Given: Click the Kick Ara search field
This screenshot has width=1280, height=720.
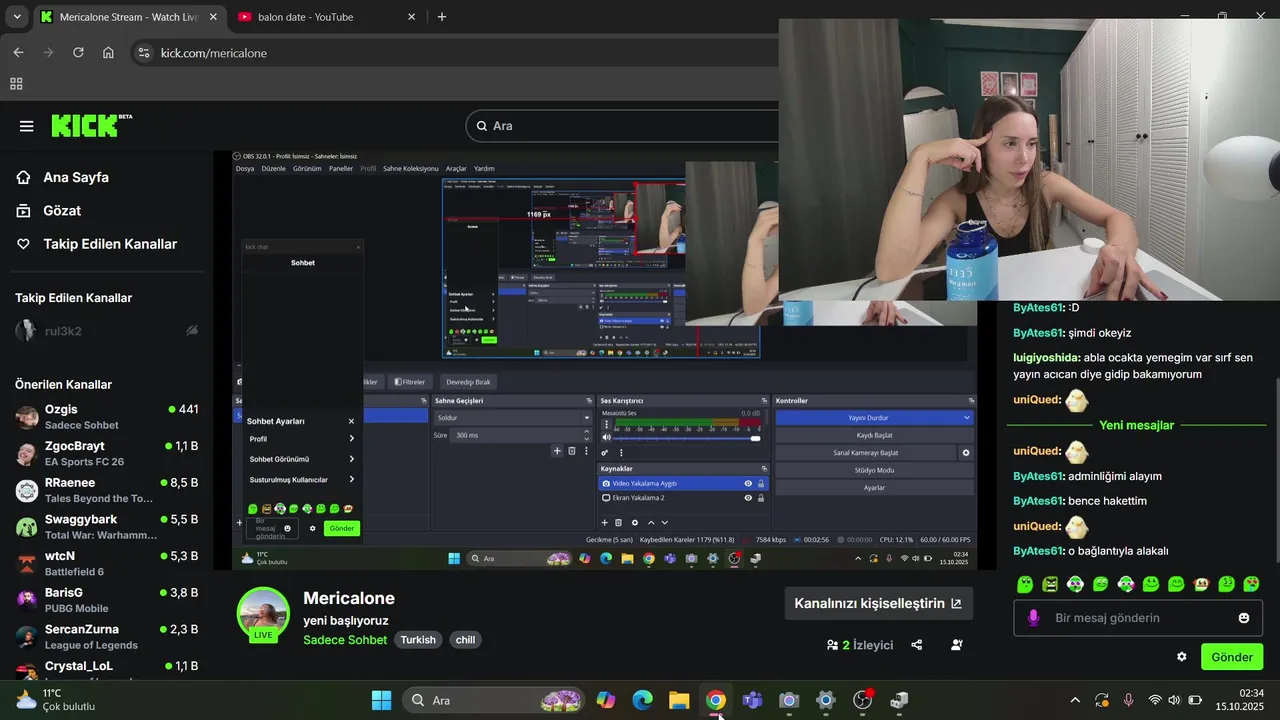Looking at the screenshot, I should coord(622,126).
